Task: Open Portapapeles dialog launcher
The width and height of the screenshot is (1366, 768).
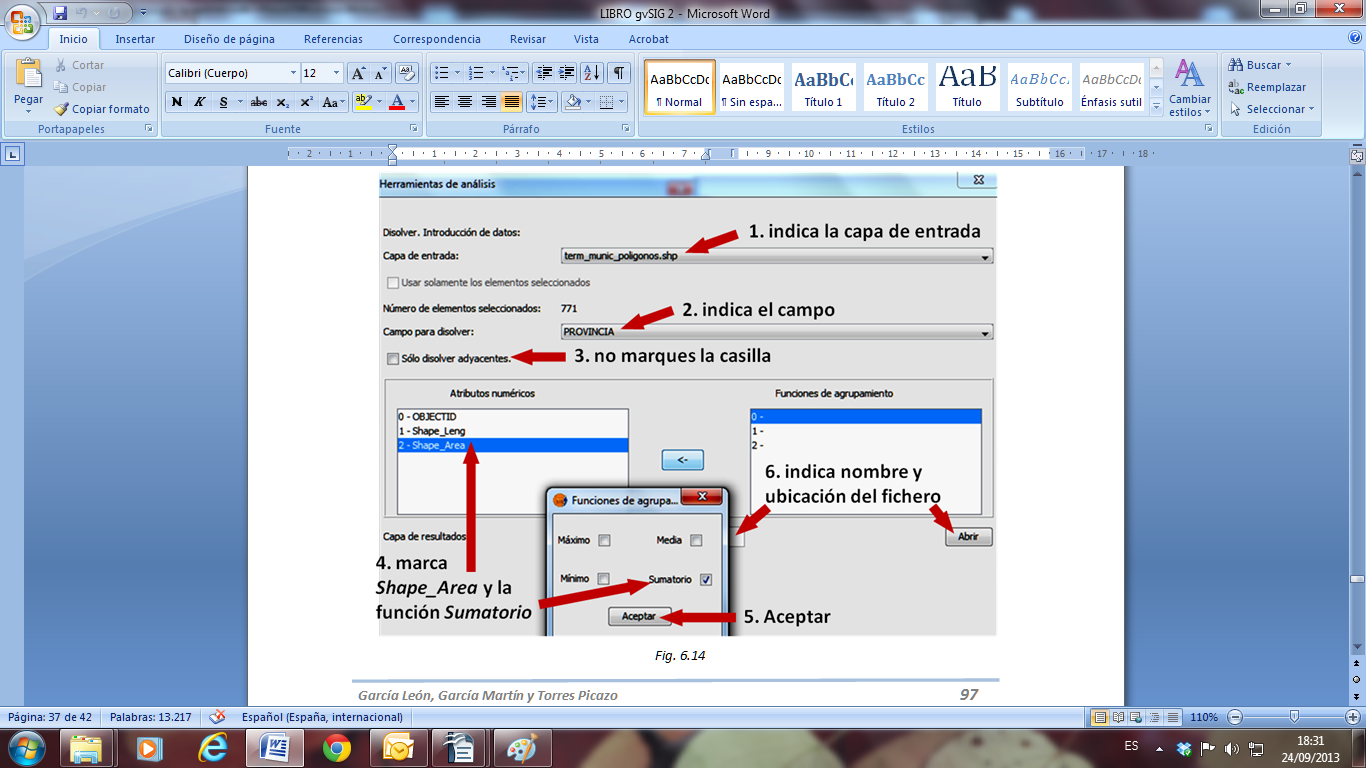Action: click(x=149, y=129)
